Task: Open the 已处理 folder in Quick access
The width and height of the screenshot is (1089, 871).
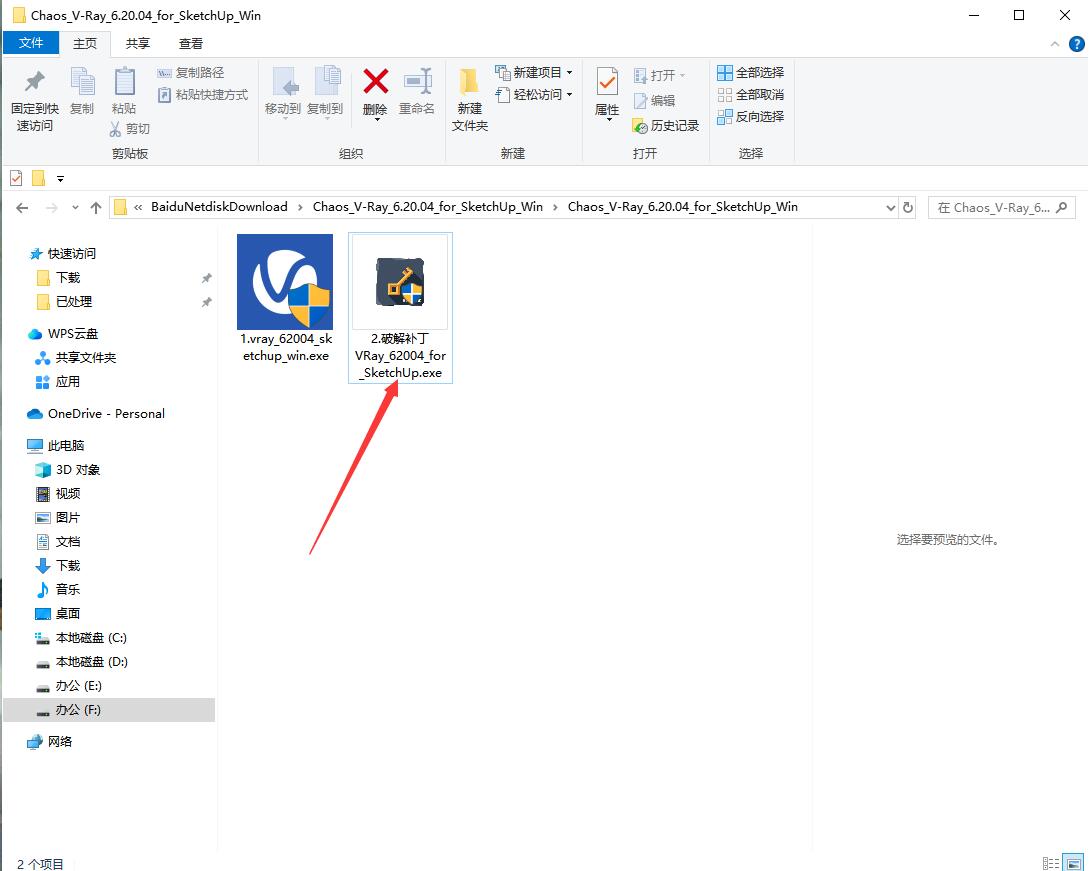Action: point(64,301)
